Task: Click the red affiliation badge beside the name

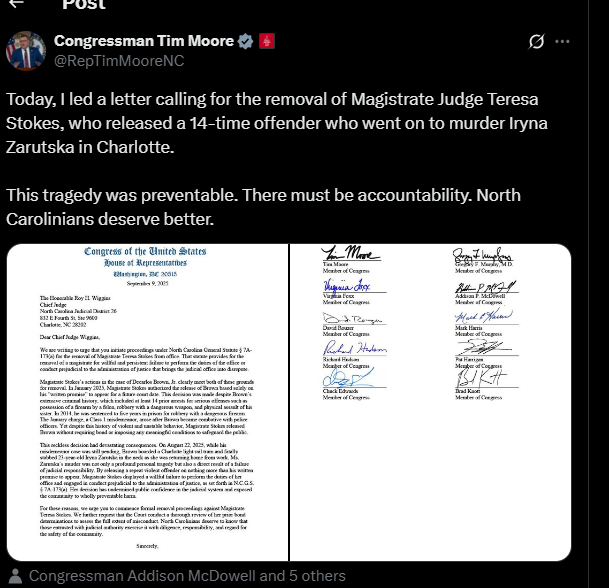Action: click(x=267, y=41)
